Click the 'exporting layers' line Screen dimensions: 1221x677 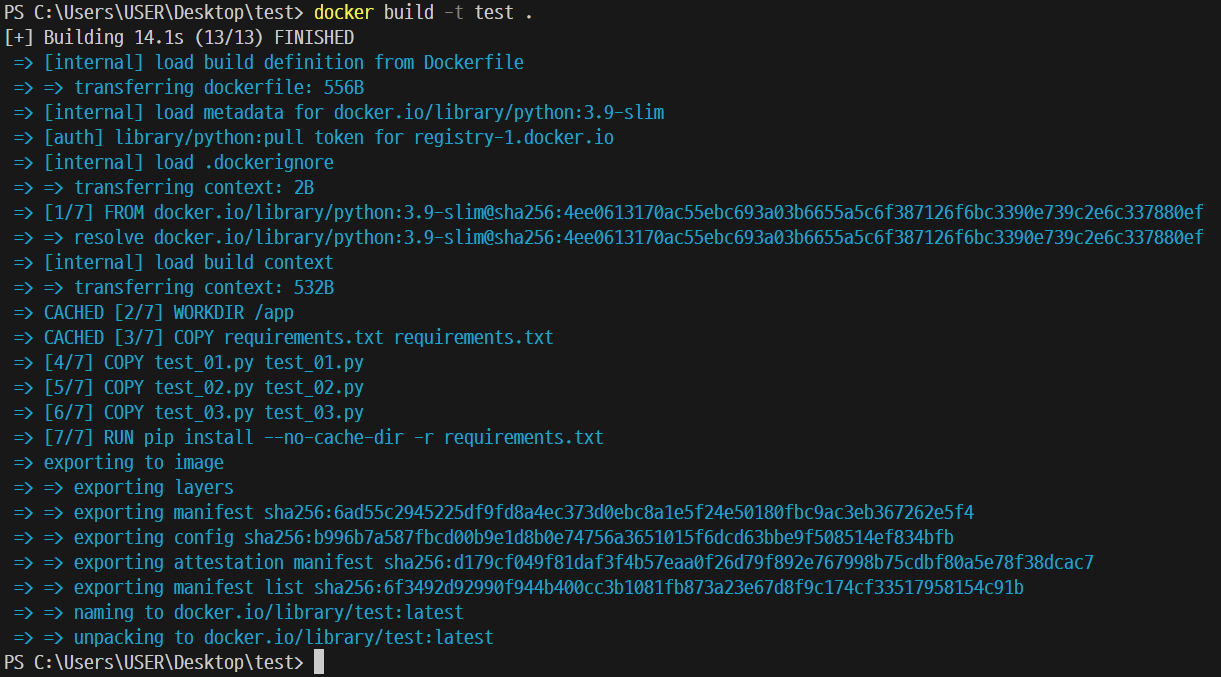pyautogui.click(x=124, y=488)
